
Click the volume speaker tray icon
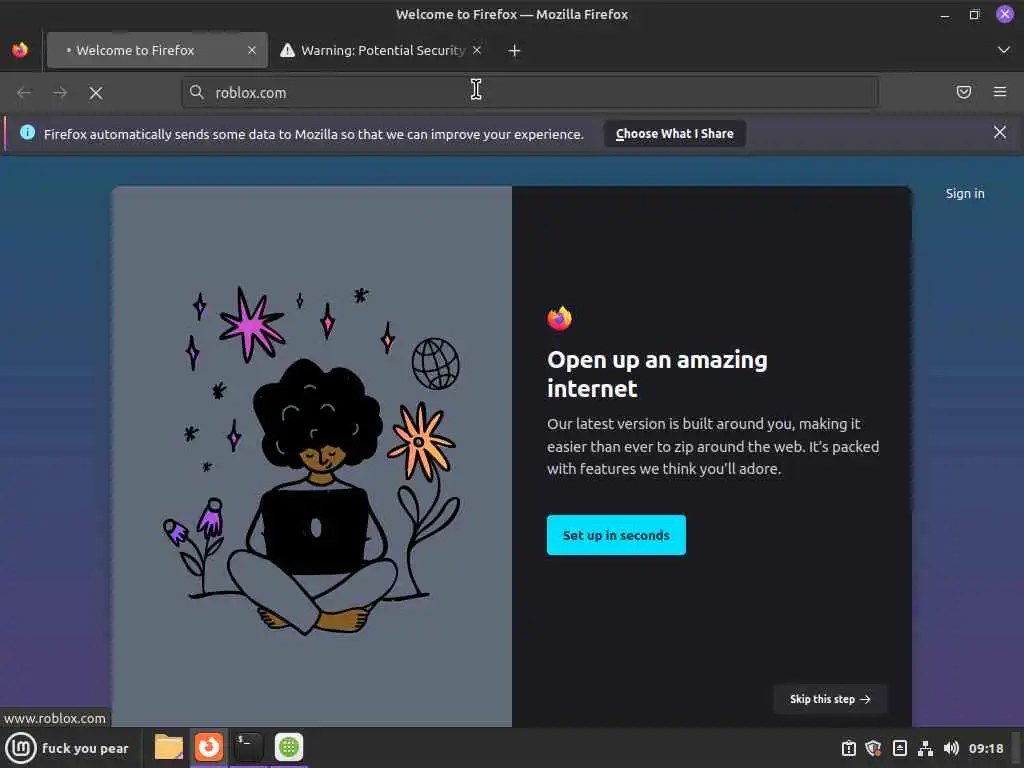(952, 748)
